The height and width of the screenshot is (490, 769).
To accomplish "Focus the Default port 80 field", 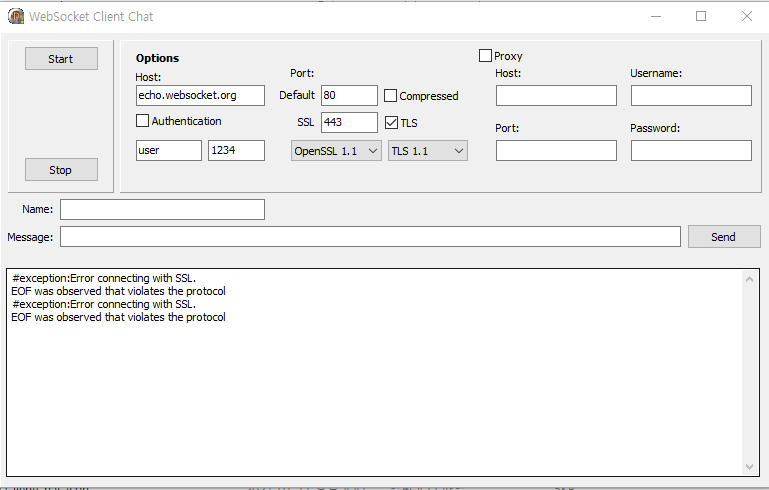I will [x=349, y=95].
